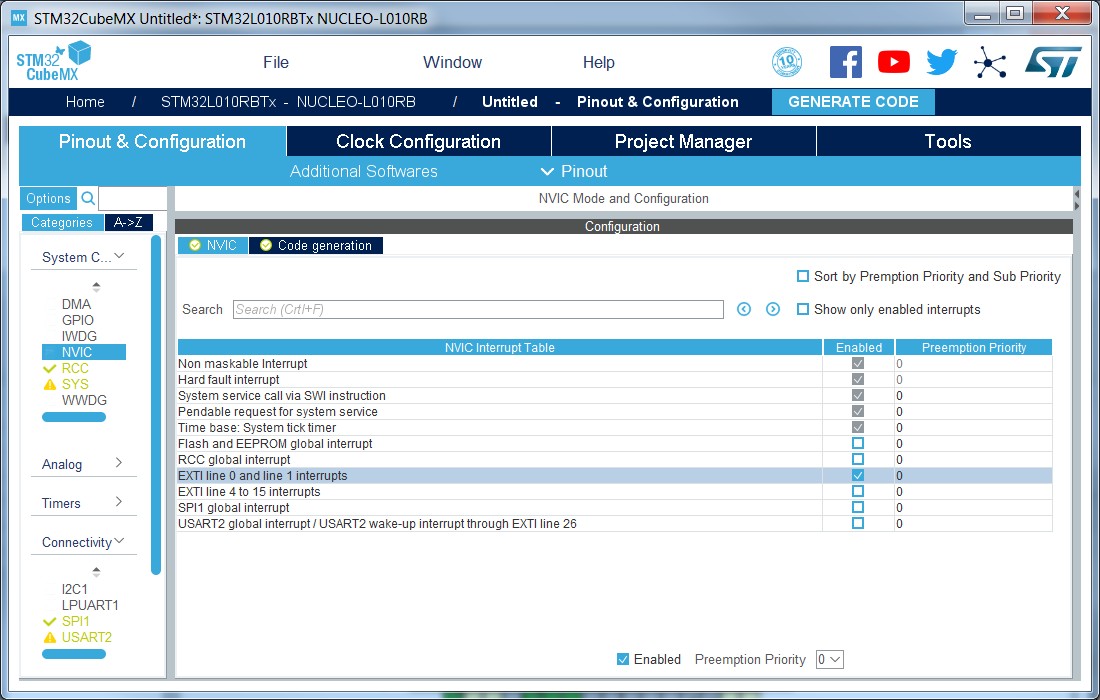Viewport: 1100px width, 700px height.
Task: Collapse the System Core category
Action: coord(119,257)
